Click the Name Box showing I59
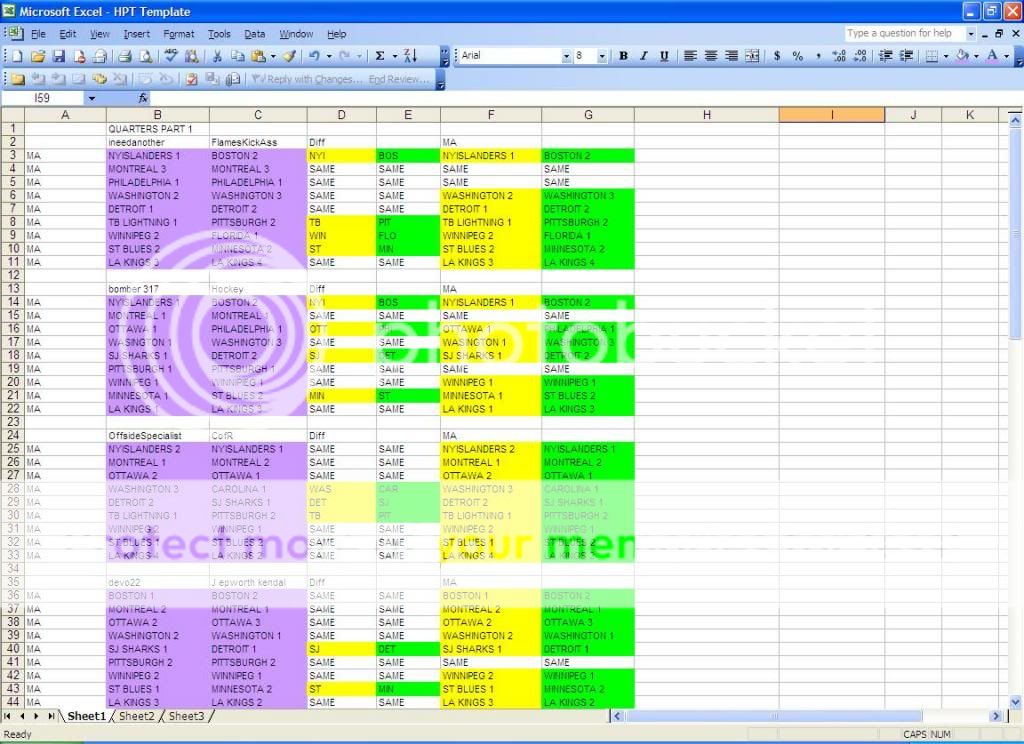 [x=43, y=98]
